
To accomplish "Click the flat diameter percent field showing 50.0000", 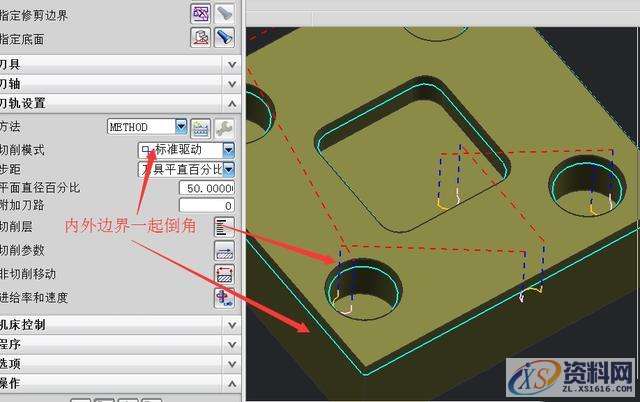I will [207, 188].
